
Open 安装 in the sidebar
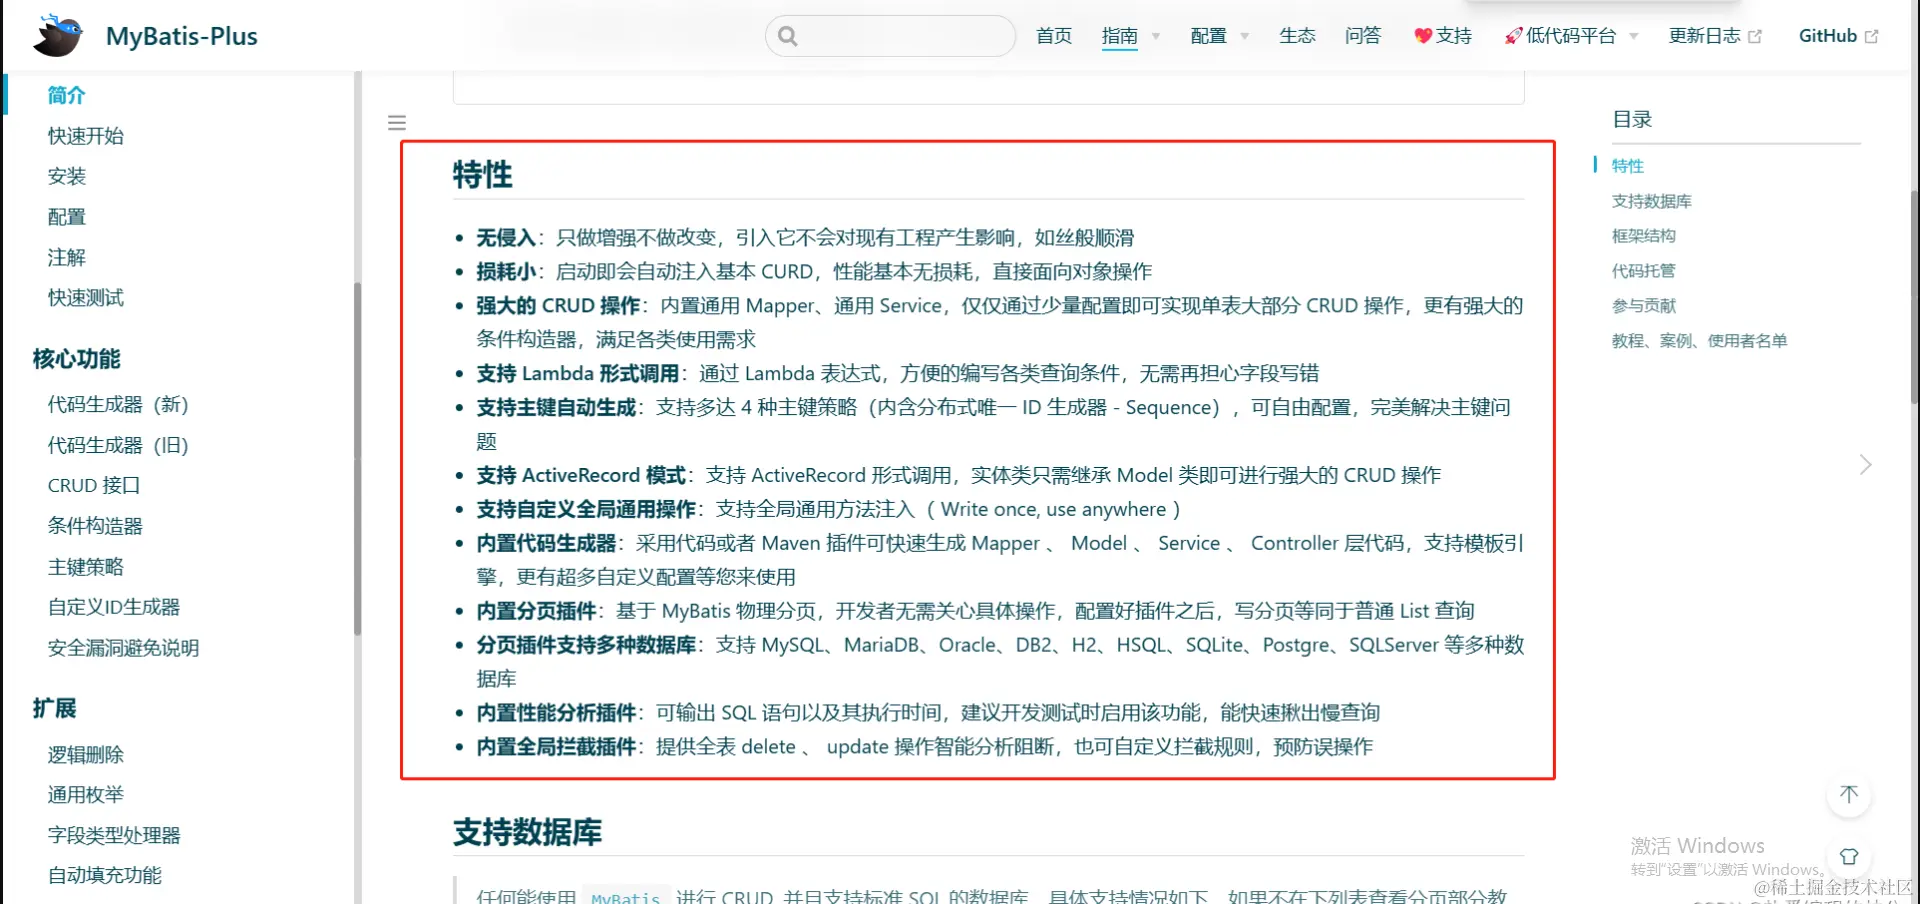pyautogui.click(x=67, y=176)
